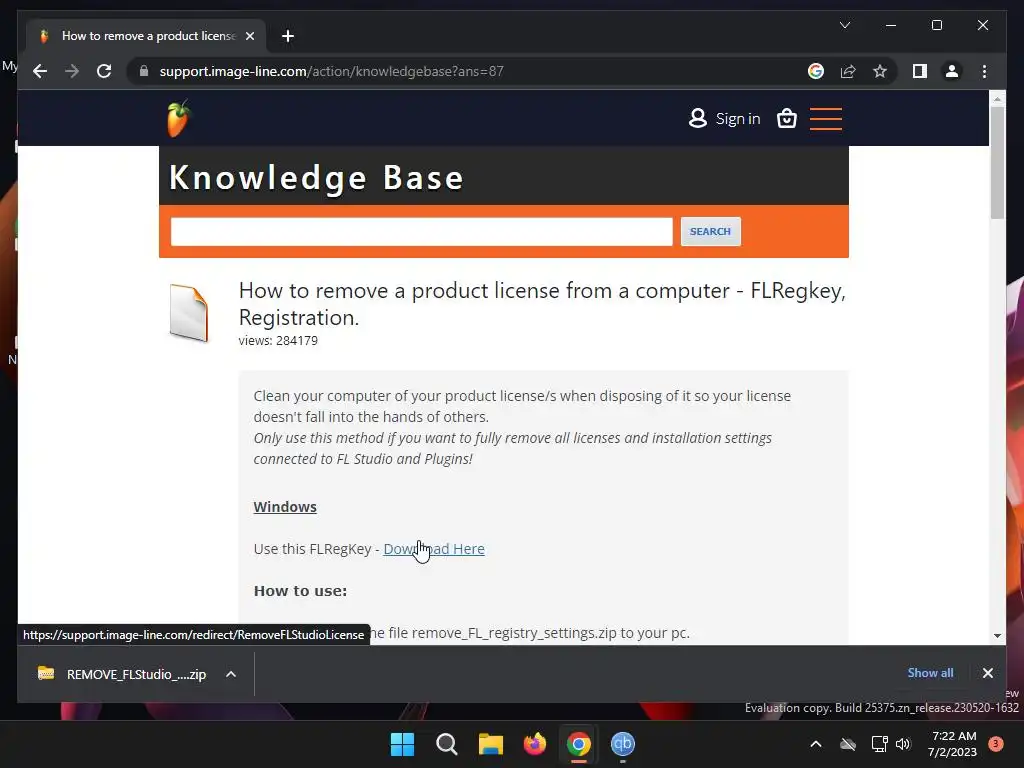Click the Sign in link
This screenshot has height=768, width=1024.
(x=738, y=119)
